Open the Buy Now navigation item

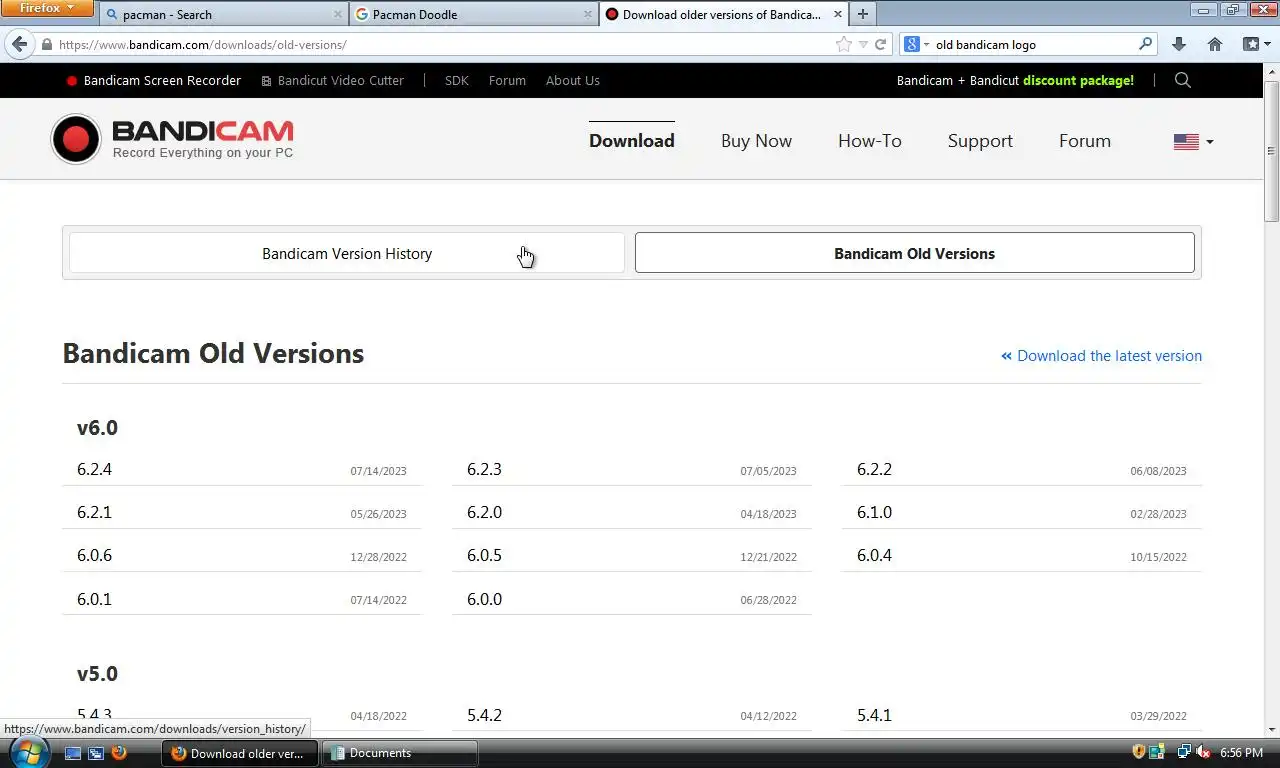(x=756, y=141)
